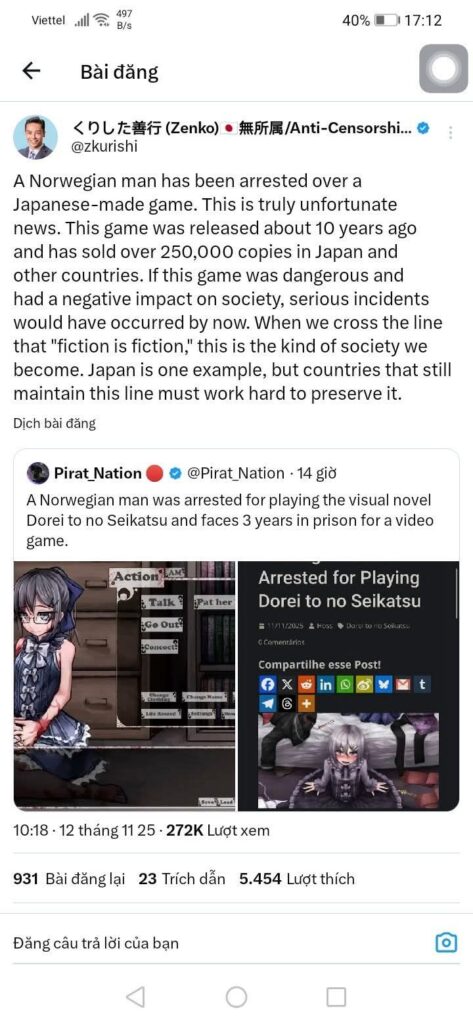Tap Dịch bài đăng to translate
The image size is (473, 1024).
click(54, 423)
